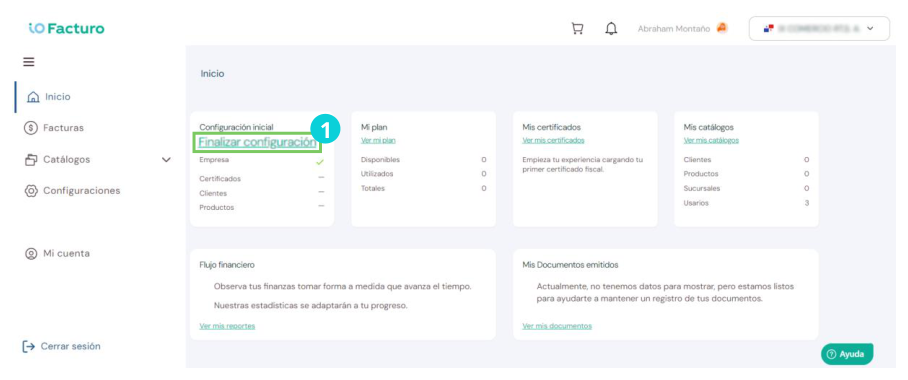
Task: Click the Facturo logo
Action: pos(67,28)
